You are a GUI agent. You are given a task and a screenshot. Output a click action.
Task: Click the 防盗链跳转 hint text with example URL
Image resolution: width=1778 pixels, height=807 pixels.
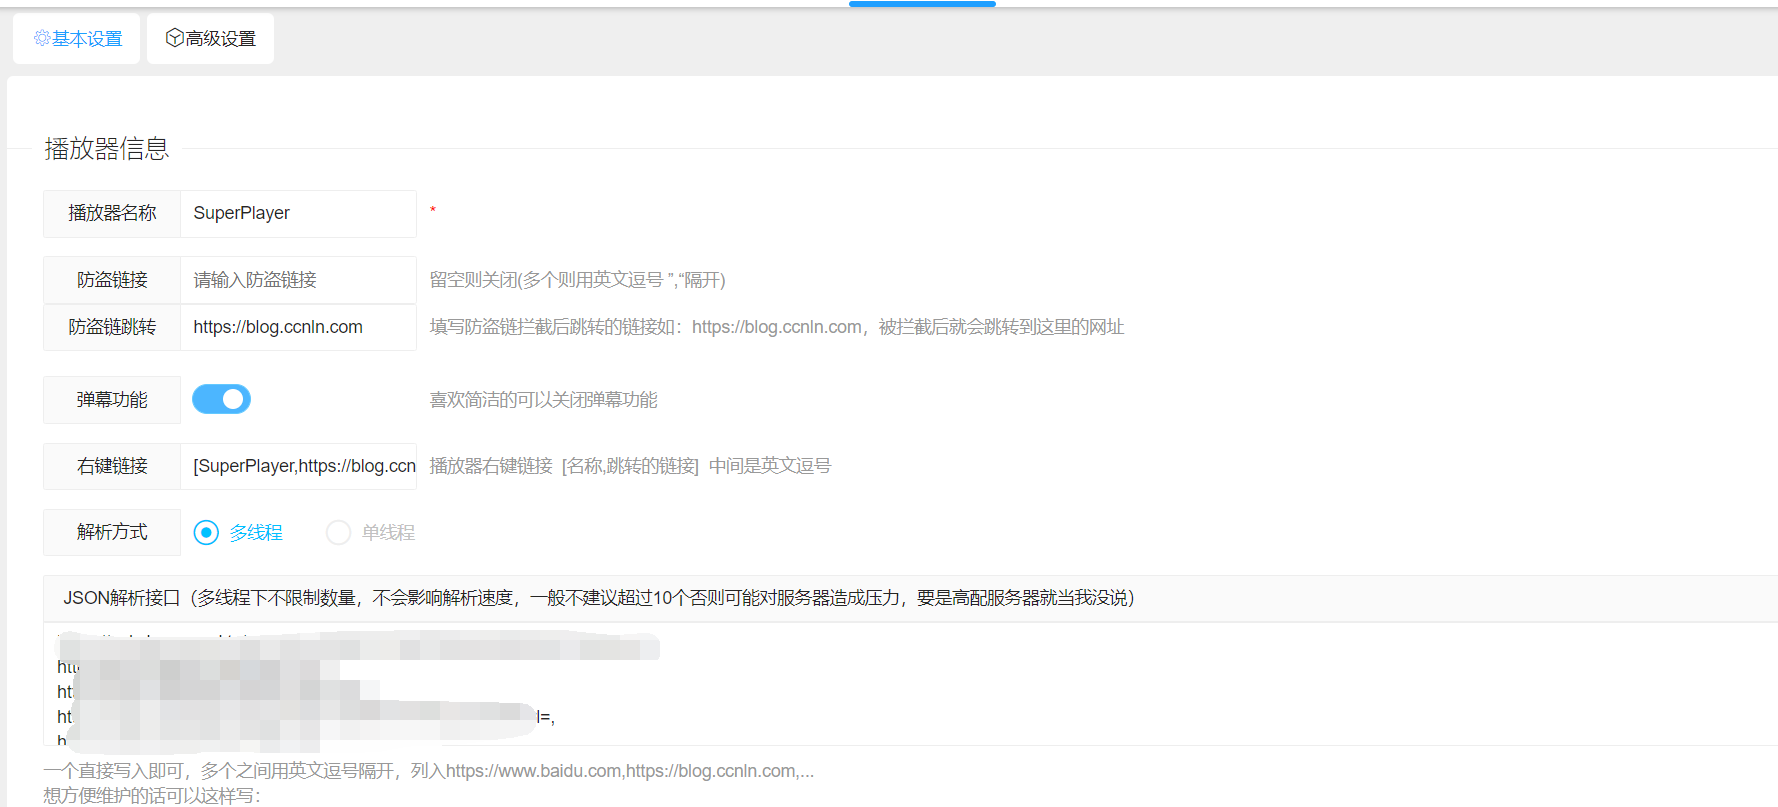(776, 327)
